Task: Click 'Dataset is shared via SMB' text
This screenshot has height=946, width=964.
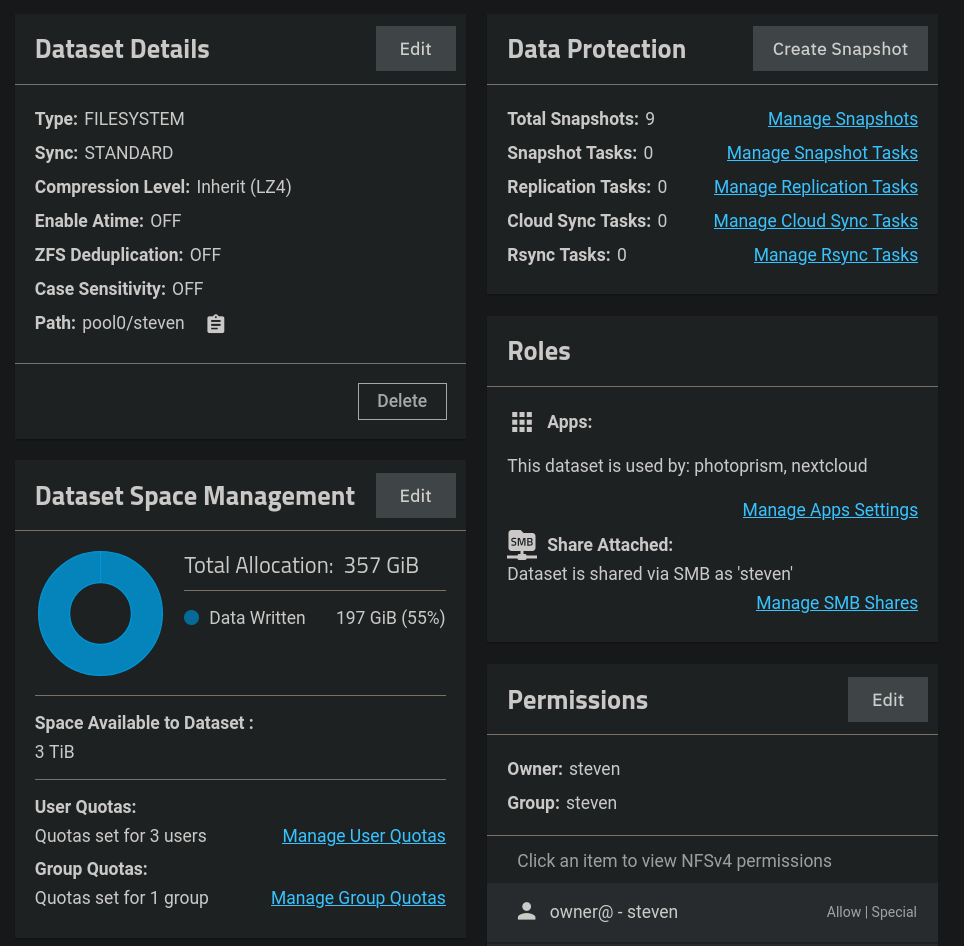Action: click(x=650, y=574)
